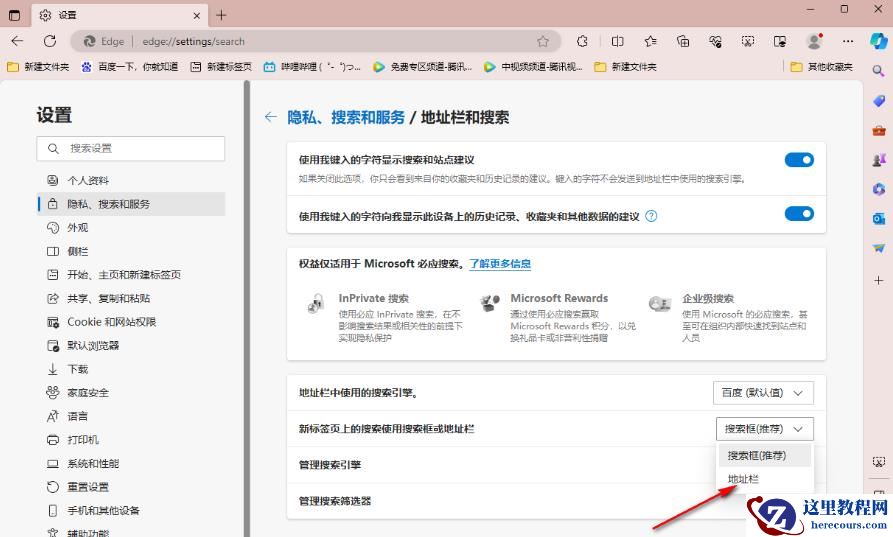The width and height of the screenshot is (893, 537).
Task: Open Outlook in the sidebar
Action: (878, 219)
